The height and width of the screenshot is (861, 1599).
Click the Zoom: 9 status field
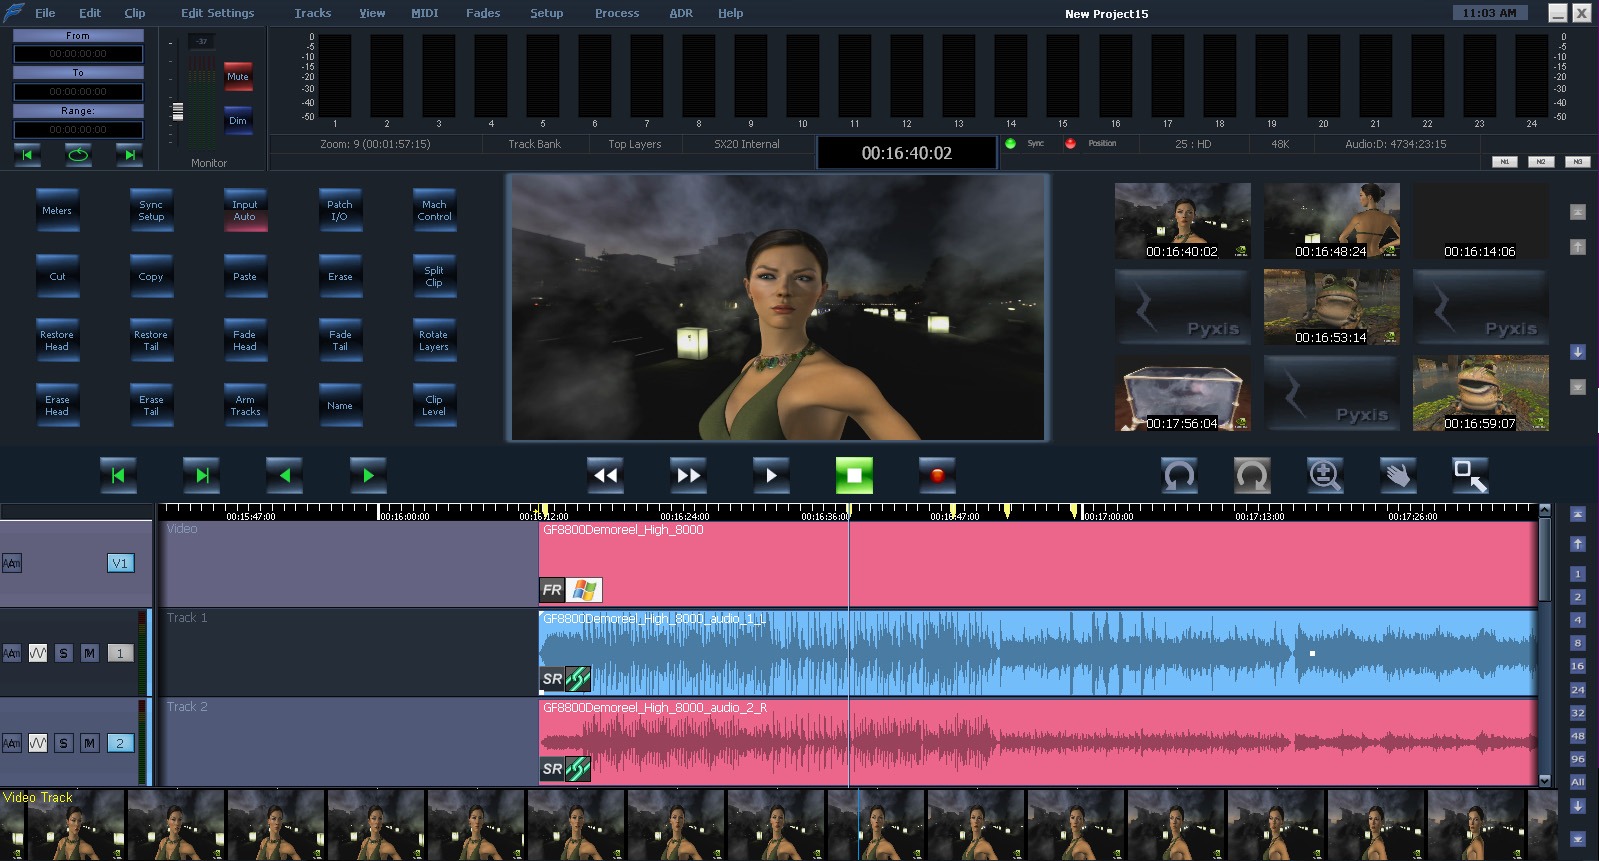375,144
